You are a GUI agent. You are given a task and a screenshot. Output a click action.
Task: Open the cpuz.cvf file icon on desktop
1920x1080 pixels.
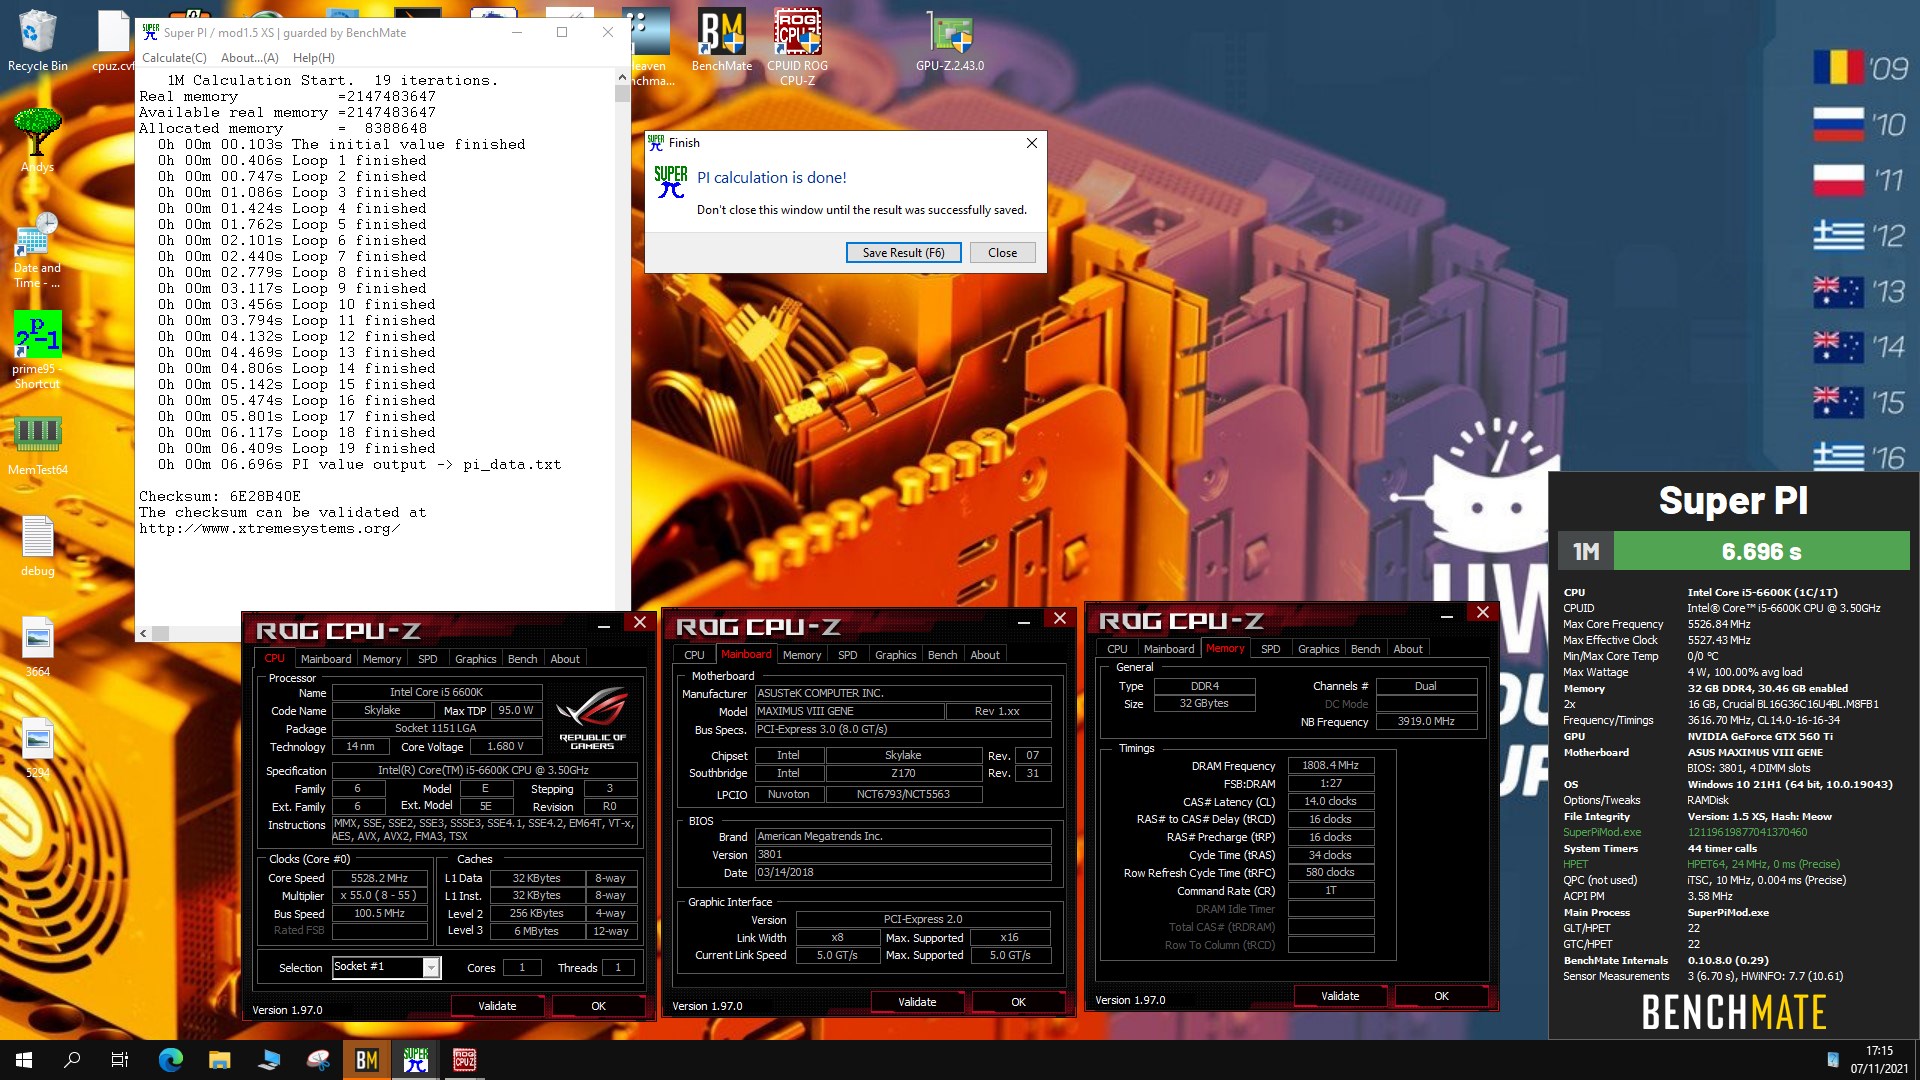[x=112, y=40]
